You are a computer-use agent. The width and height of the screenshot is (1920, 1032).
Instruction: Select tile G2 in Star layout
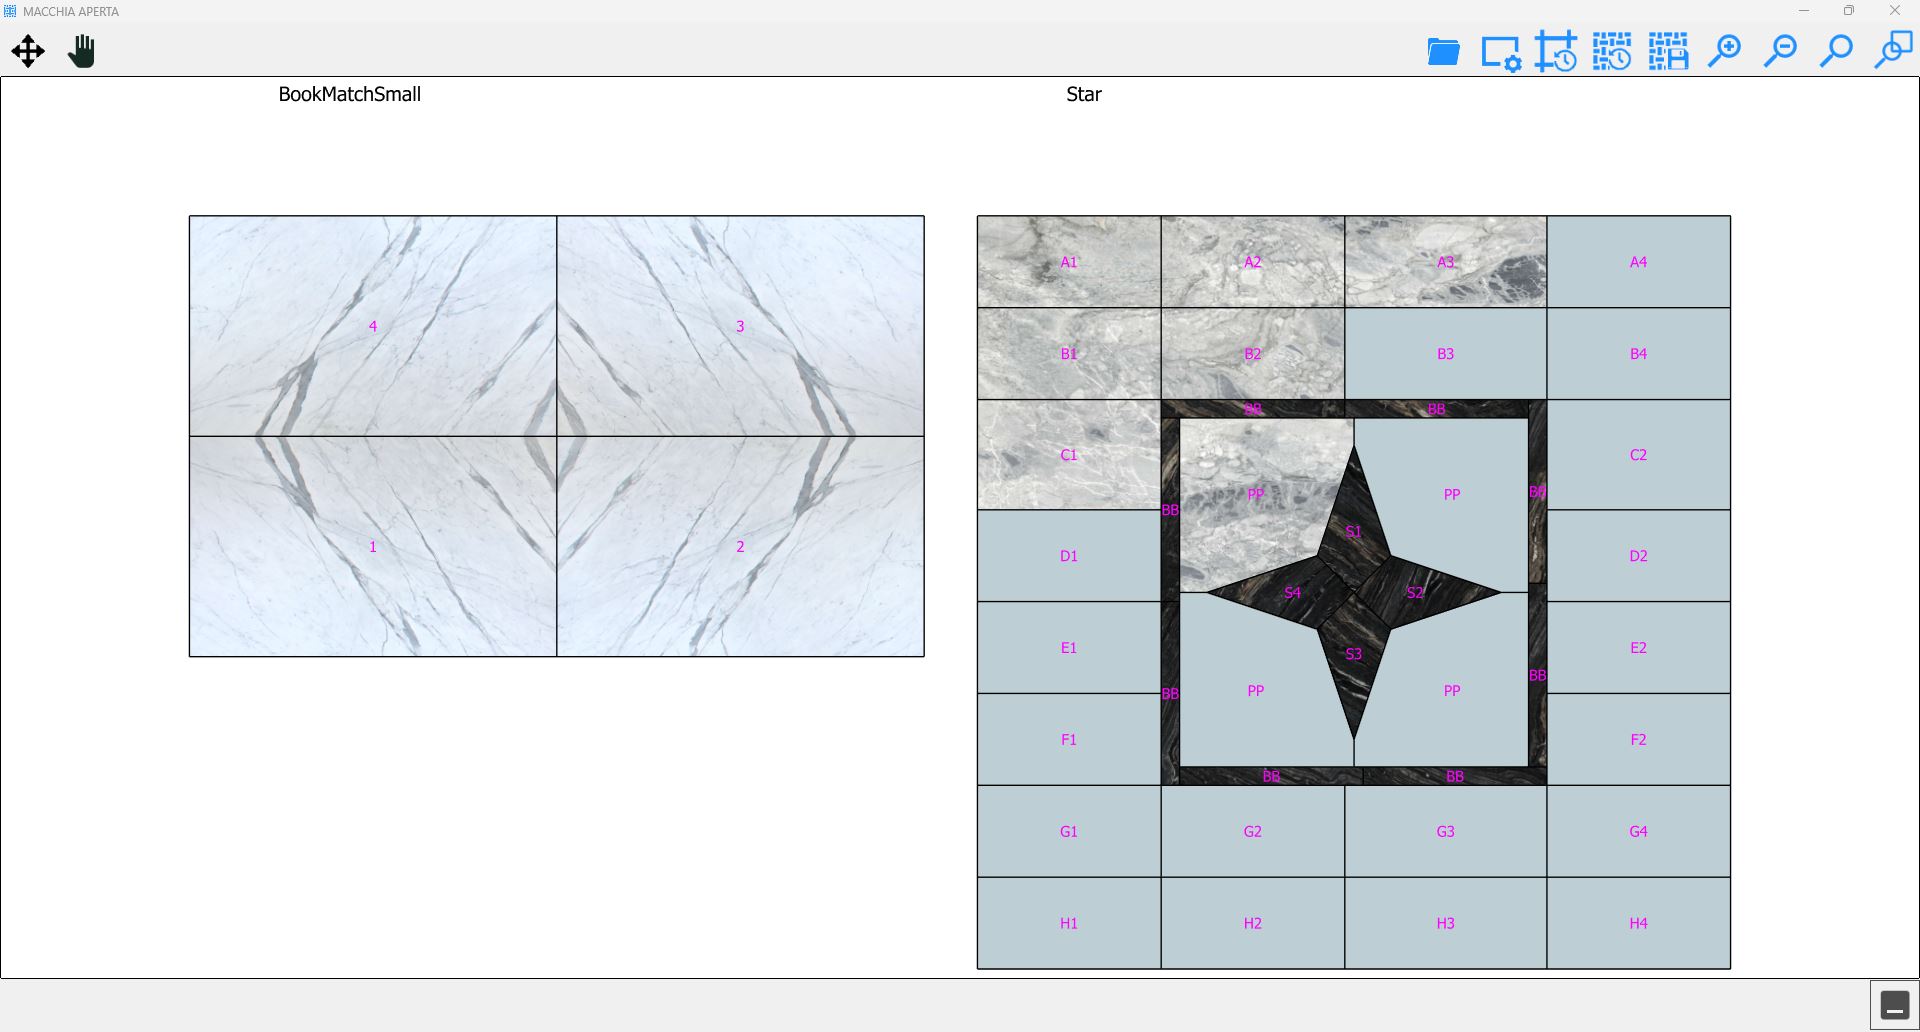[x=1252, y=831]
